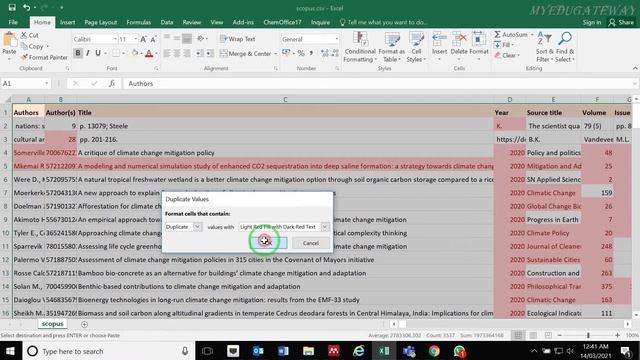
Task: Click the Undo arrow icon
Action: tap(27, 7)
